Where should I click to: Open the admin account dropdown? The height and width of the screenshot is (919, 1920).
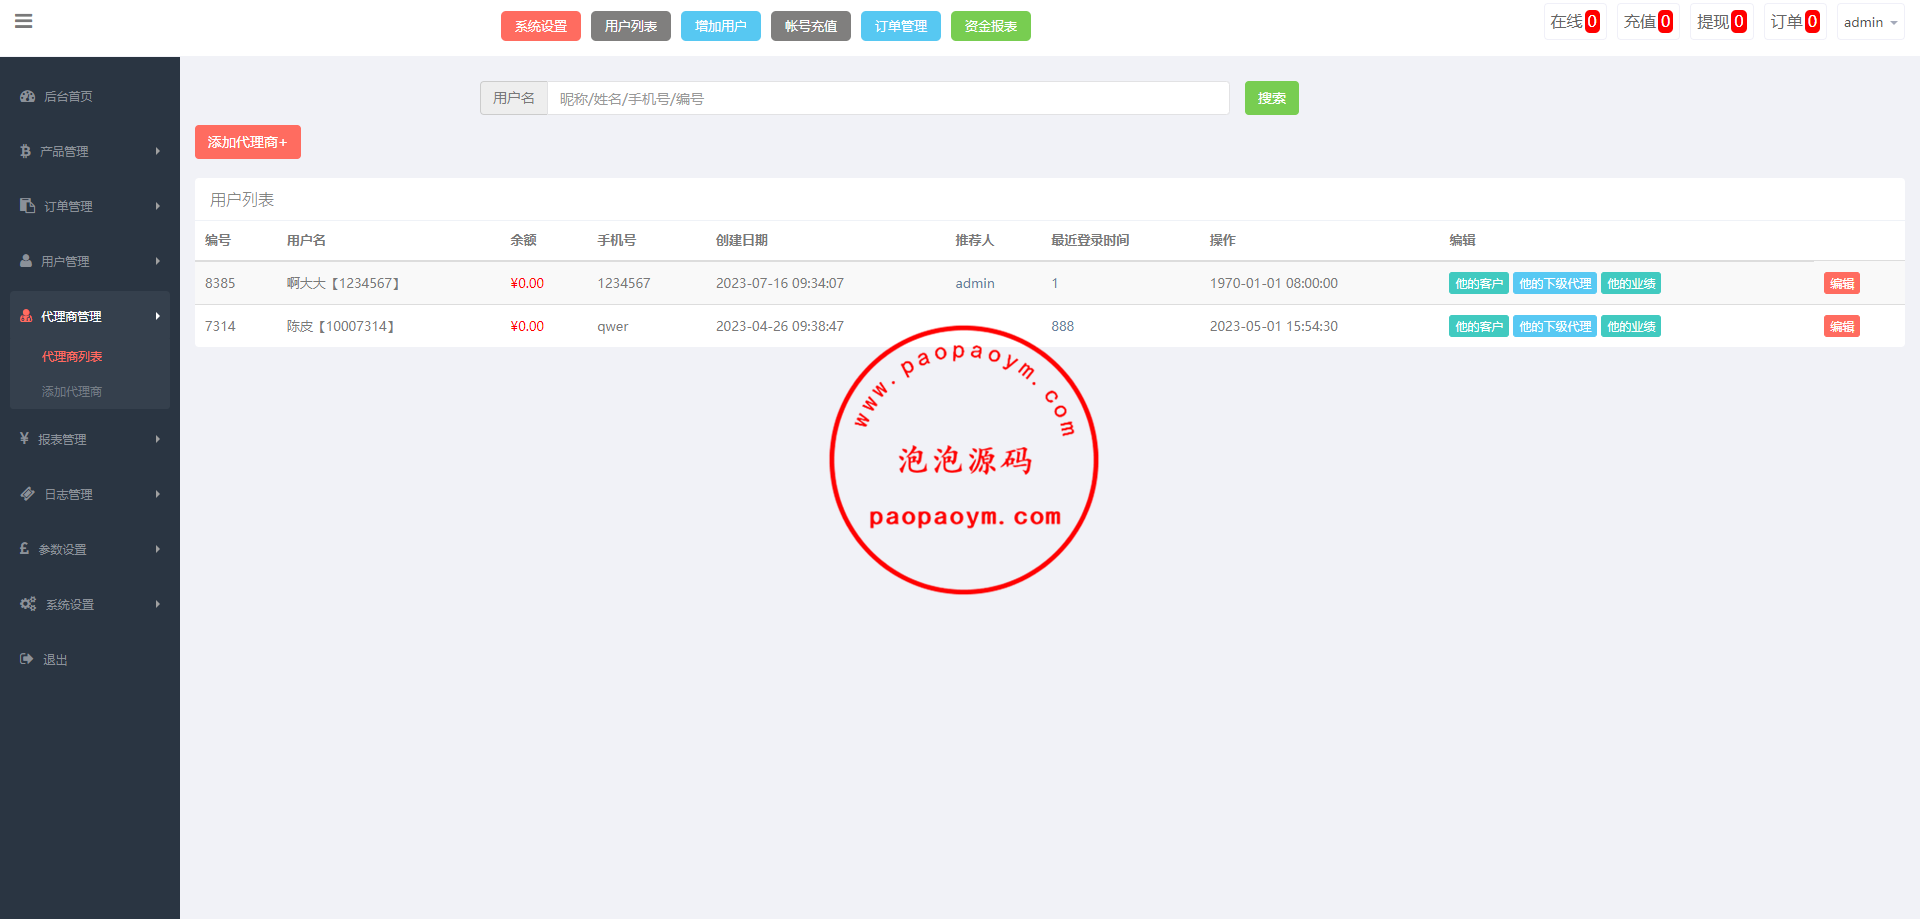1869,22
